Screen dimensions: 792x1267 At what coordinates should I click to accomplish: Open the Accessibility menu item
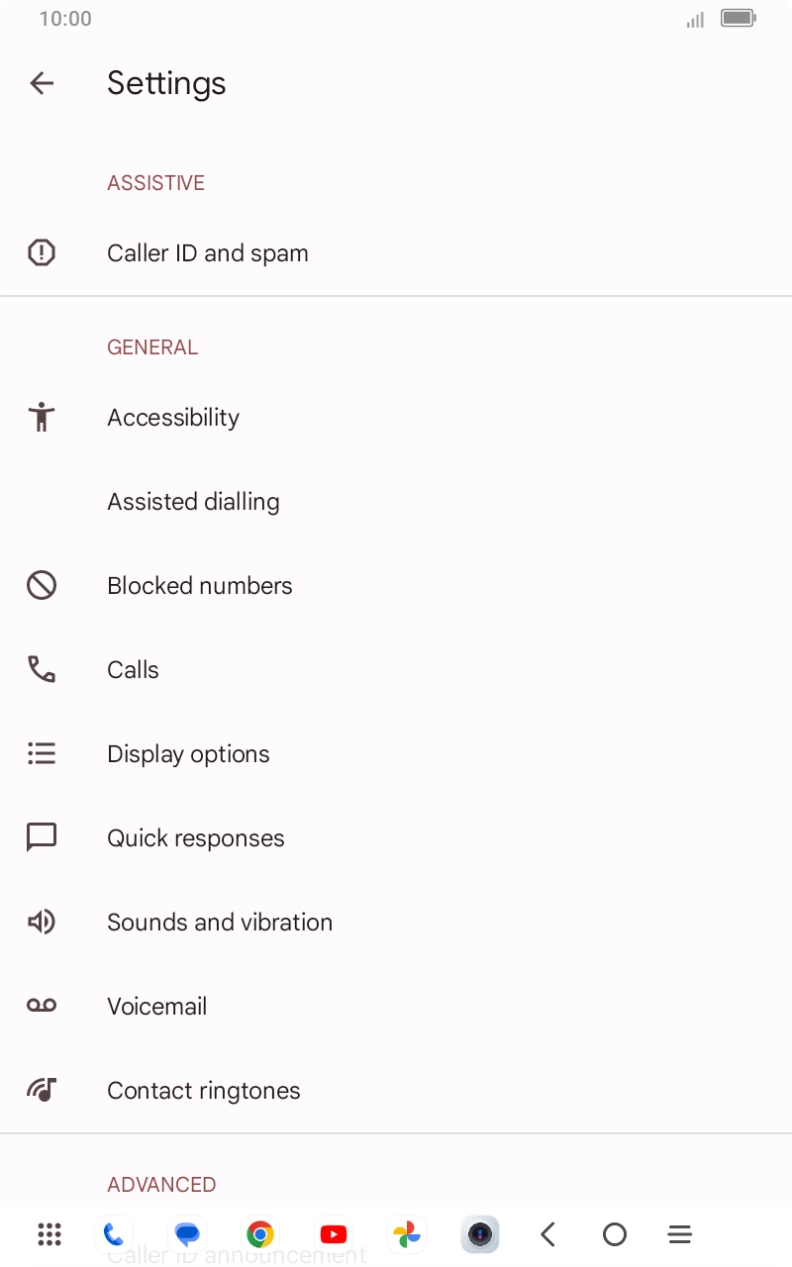tap(173, 417)
